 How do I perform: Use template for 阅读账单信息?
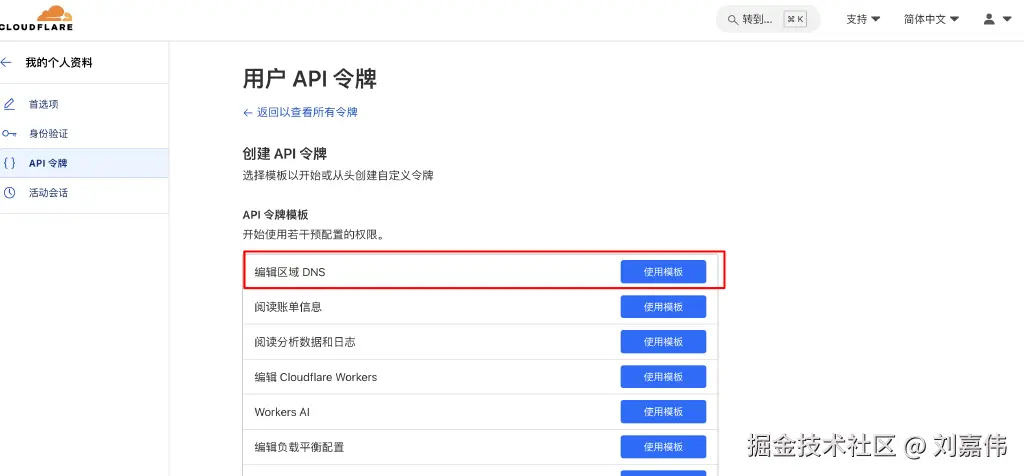pyautogui.click(x=663, y=306)
